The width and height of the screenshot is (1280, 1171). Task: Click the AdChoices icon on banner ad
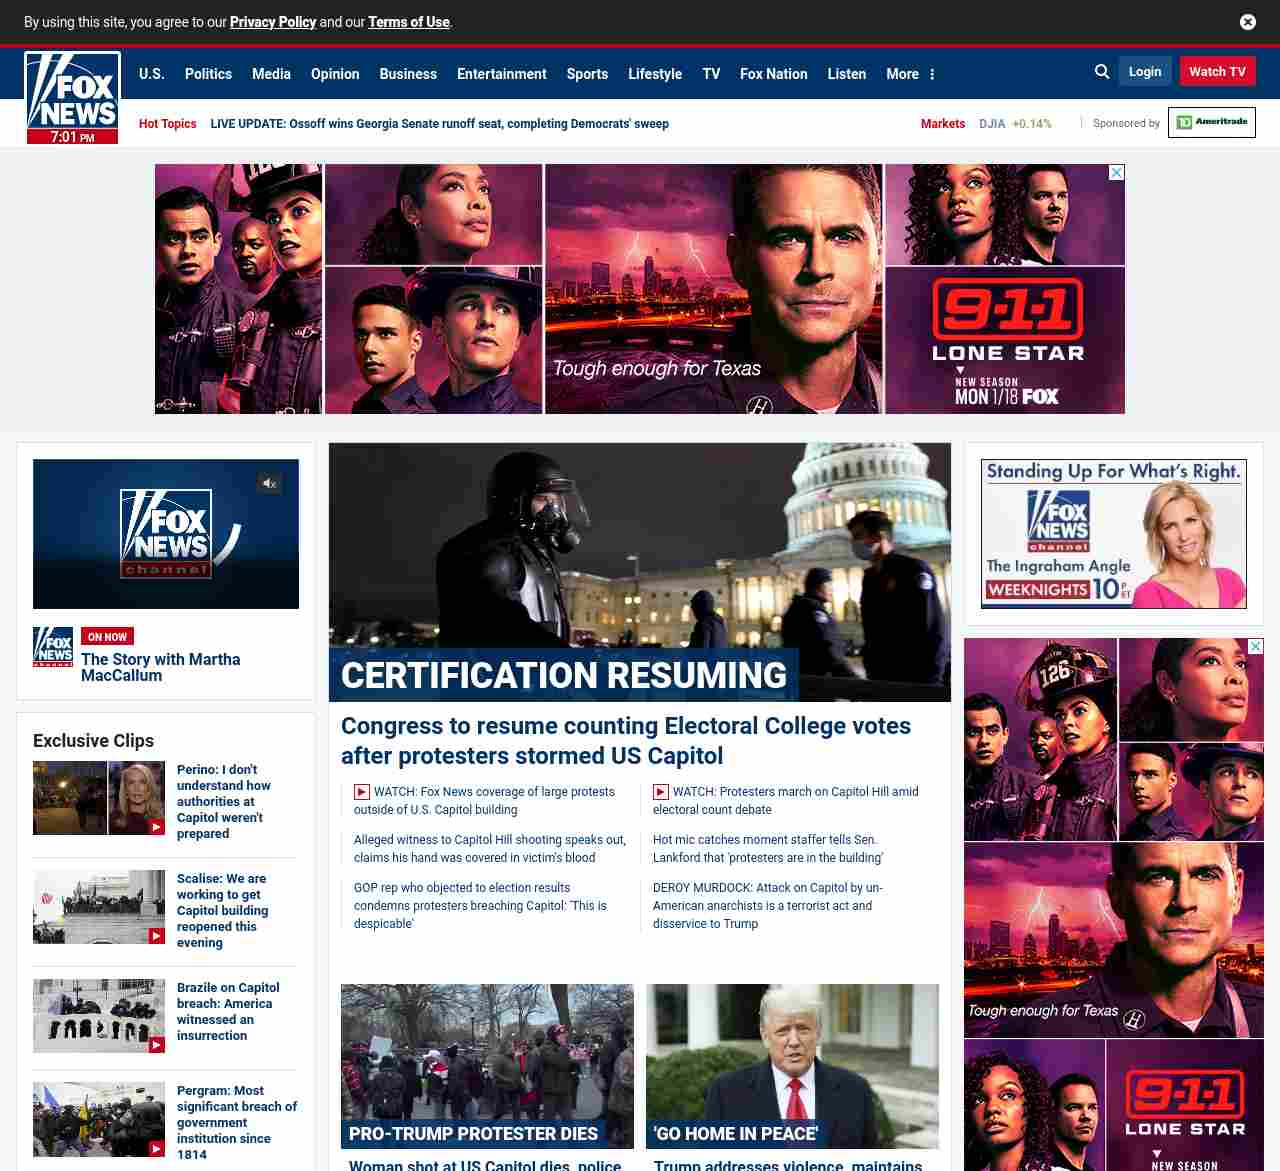pyautogui.click(x=1117, y=173)
